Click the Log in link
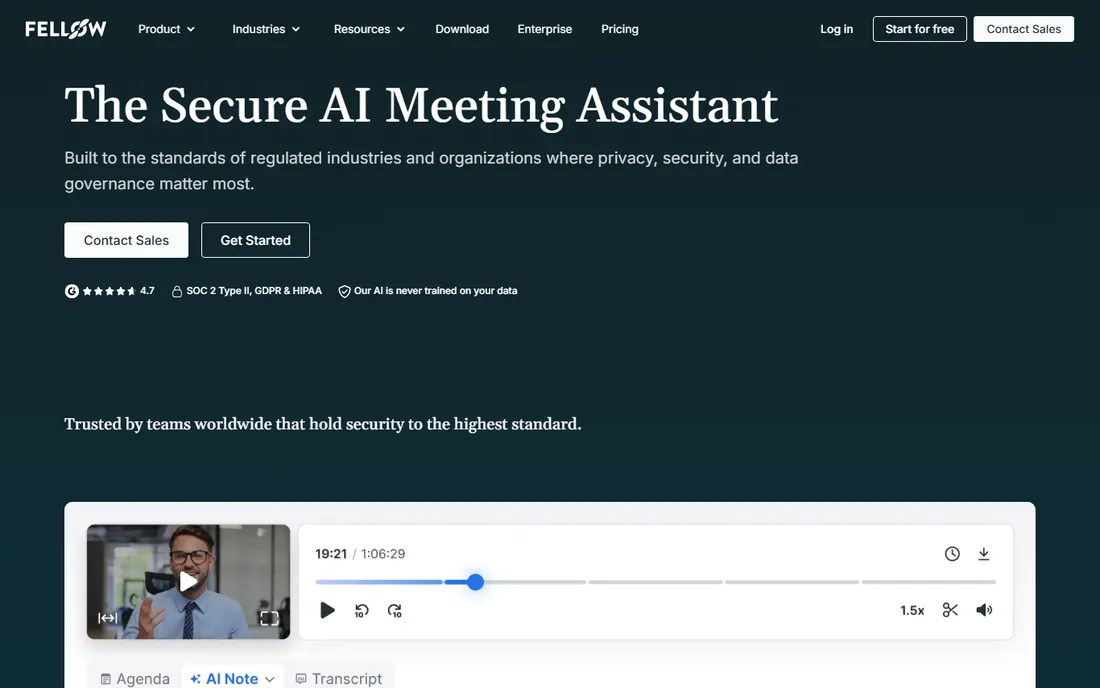This screenshot has width=1100, height=688. [836, 29]
